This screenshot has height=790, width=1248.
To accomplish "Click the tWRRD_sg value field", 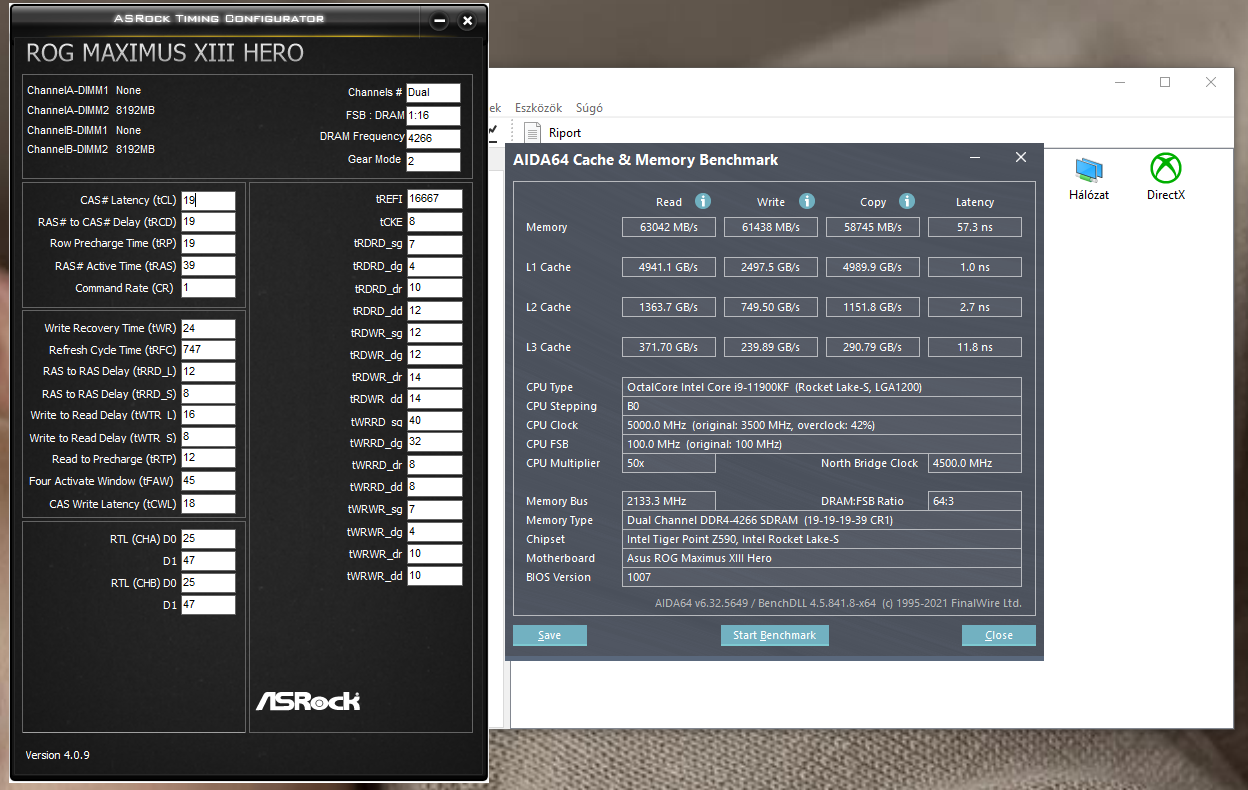I will point(435,421).
